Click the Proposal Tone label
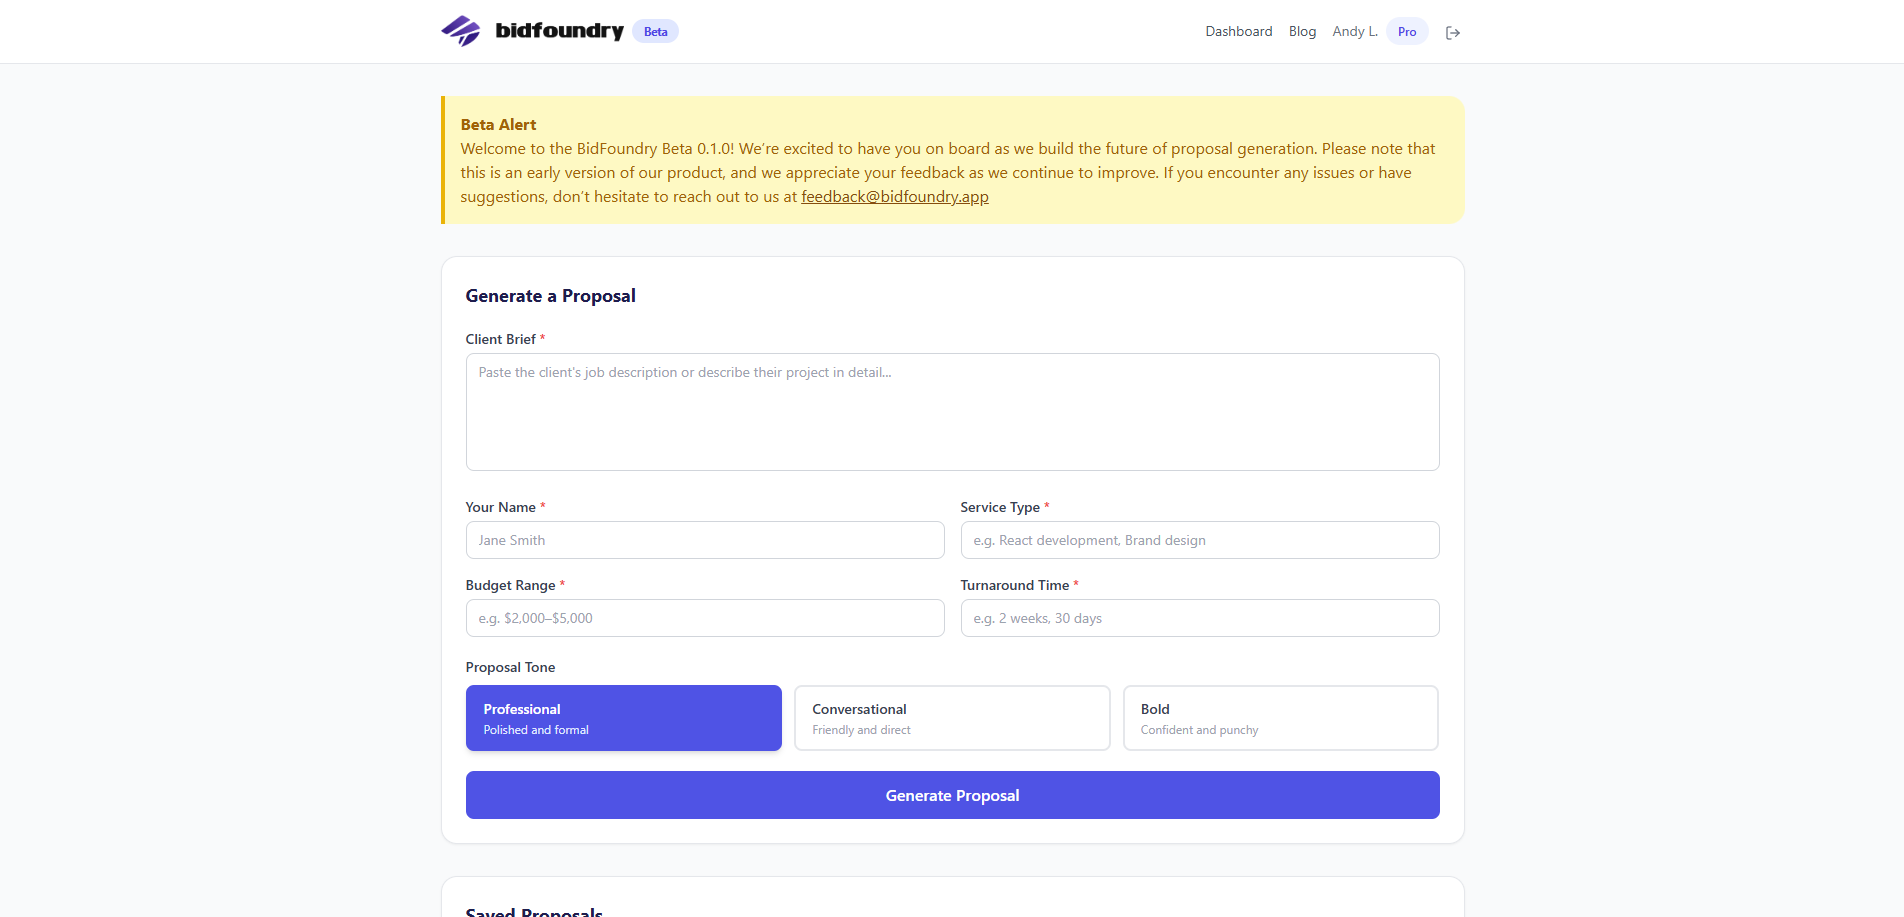1904x917 pixels. coord(510,667)
